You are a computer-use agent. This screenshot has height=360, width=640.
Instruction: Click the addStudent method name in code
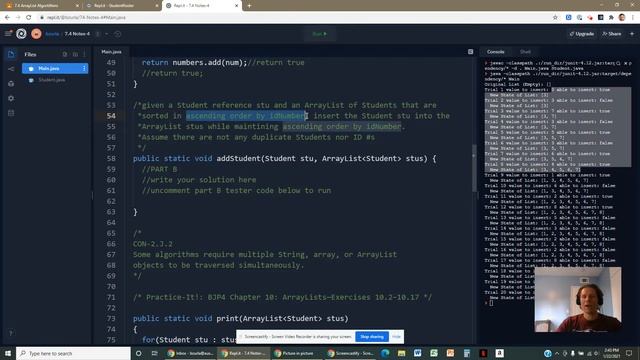(x=238, y=158)
